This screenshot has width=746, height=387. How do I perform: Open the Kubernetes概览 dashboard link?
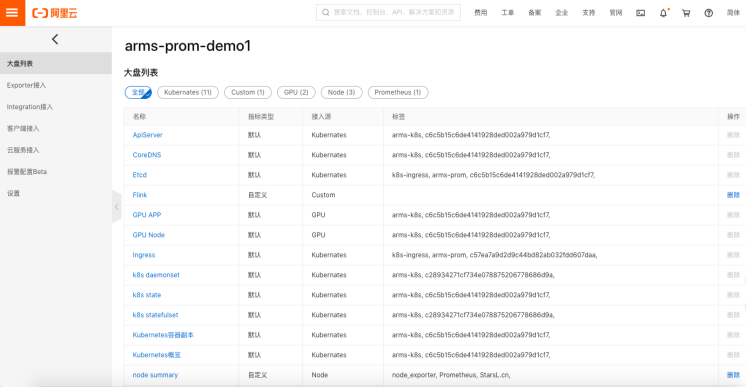157,355
